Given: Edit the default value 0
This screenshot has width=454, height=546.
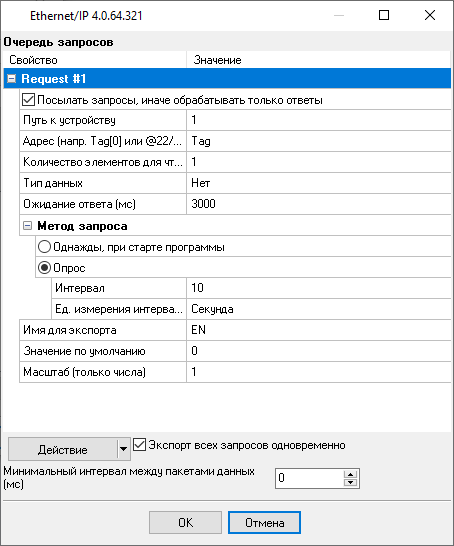Looking at the screenshot, I should 319,351.
